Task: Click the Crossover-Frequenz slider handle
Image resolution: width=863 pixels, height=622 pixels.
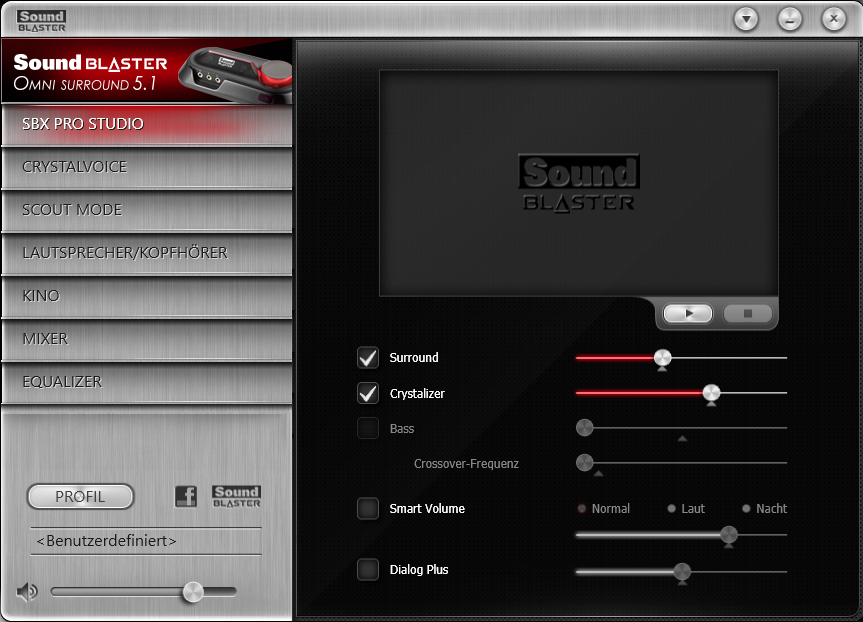Action: (x=585, y=463)
